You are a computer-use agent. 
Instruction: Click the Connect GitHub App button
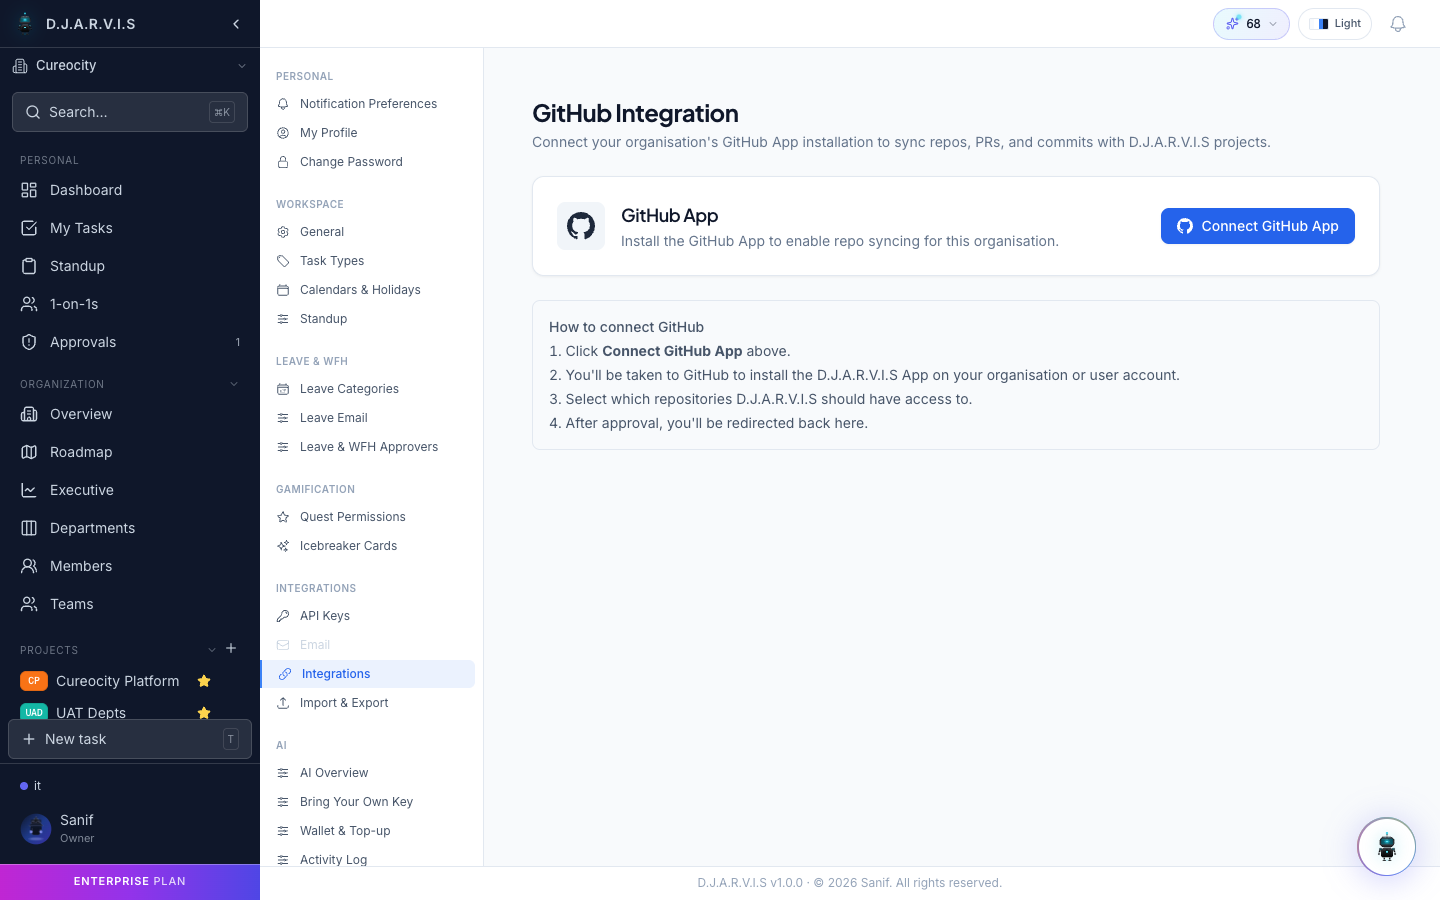[1258, 226]
